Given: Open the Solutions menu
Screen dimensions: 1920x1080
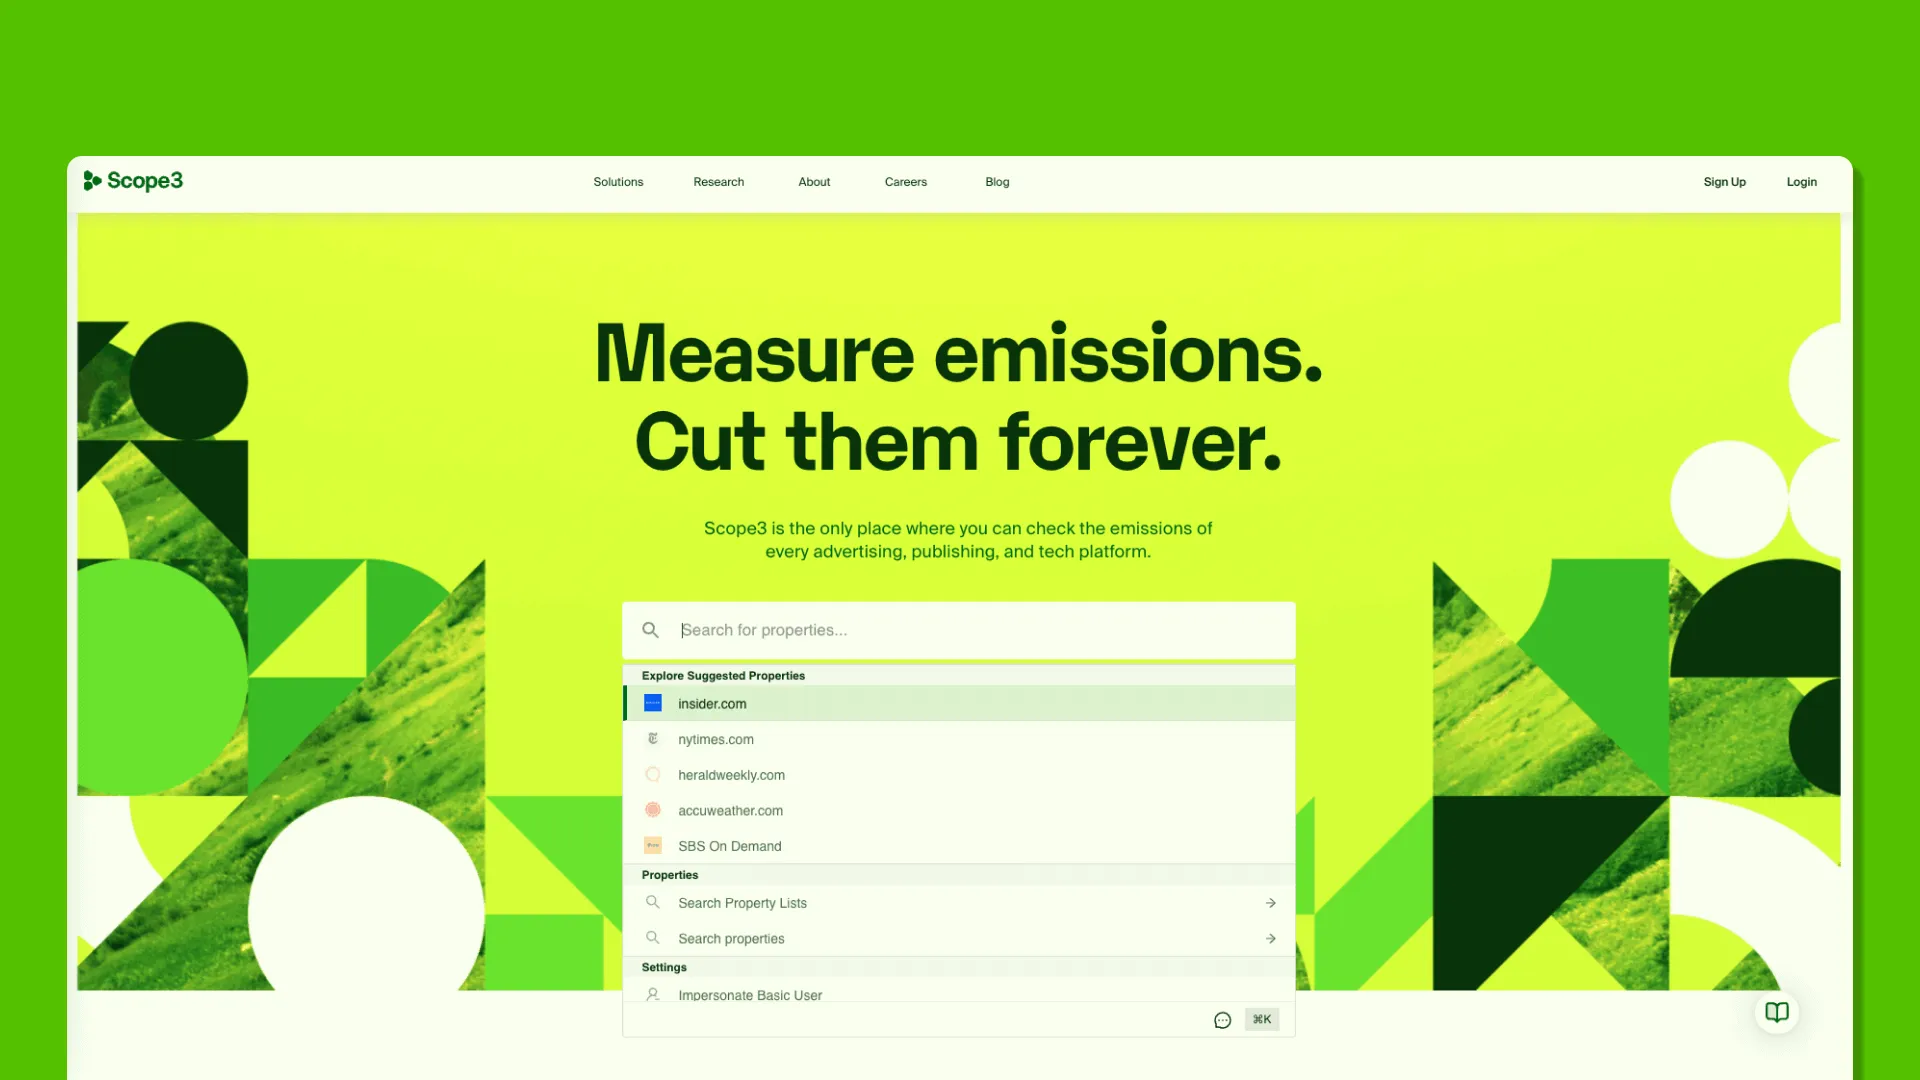Looking at the screenshot, I should [x=618, y=182].
